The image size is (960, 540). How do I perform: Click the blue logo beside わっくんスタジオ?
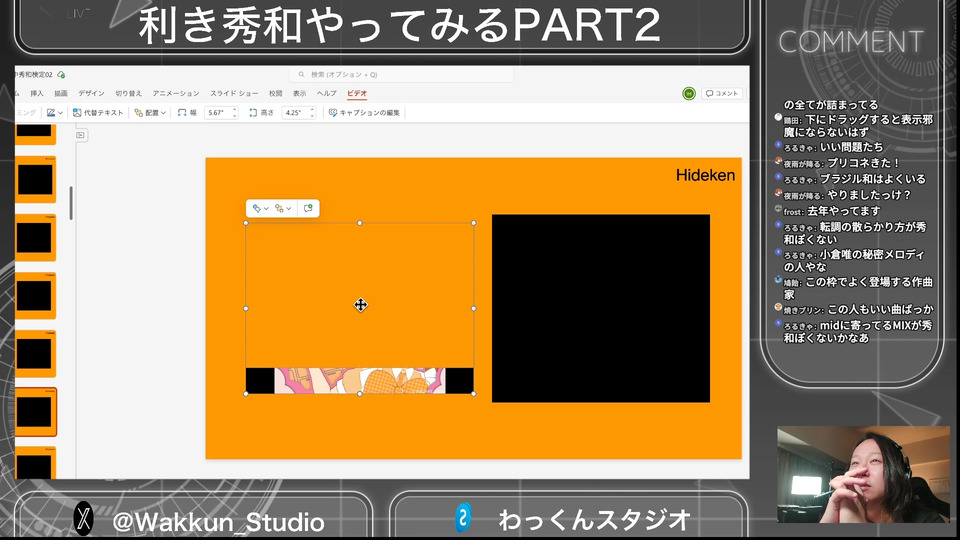pos(463,518)
